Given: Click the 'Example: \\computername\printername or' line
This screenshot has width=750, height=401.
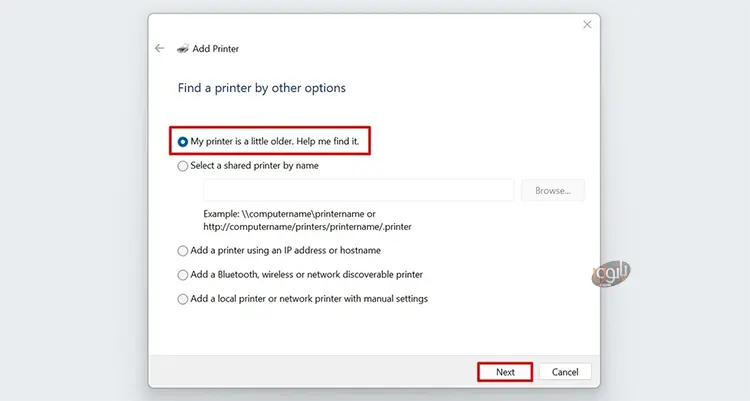Looking at the screenshot, I should click(x=289, y=214).
